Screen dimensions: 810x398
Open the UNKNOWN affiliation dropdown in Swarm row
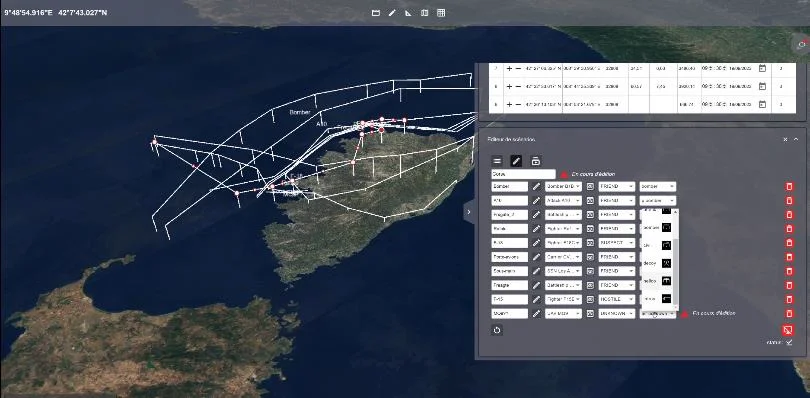tap(617, 313)
